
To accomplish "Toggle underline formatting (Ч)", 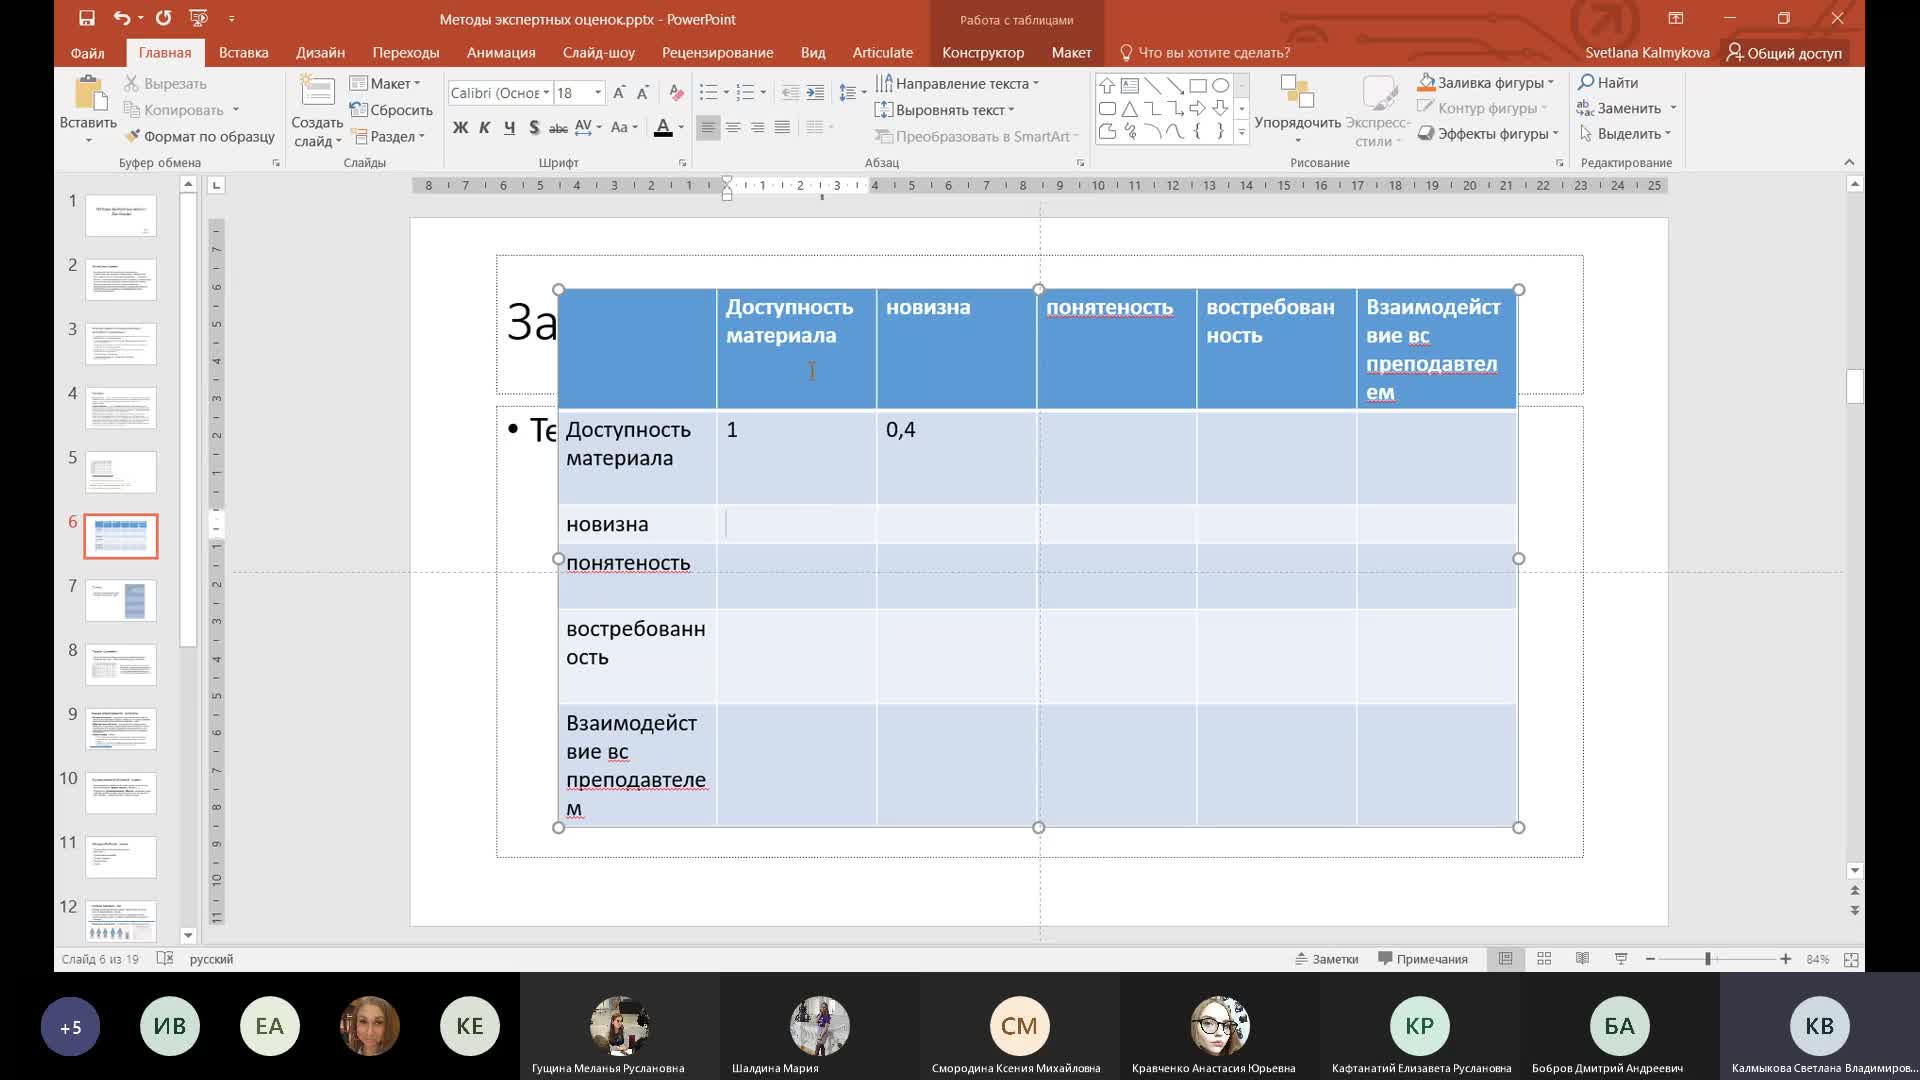I will (x=510, y=127).
